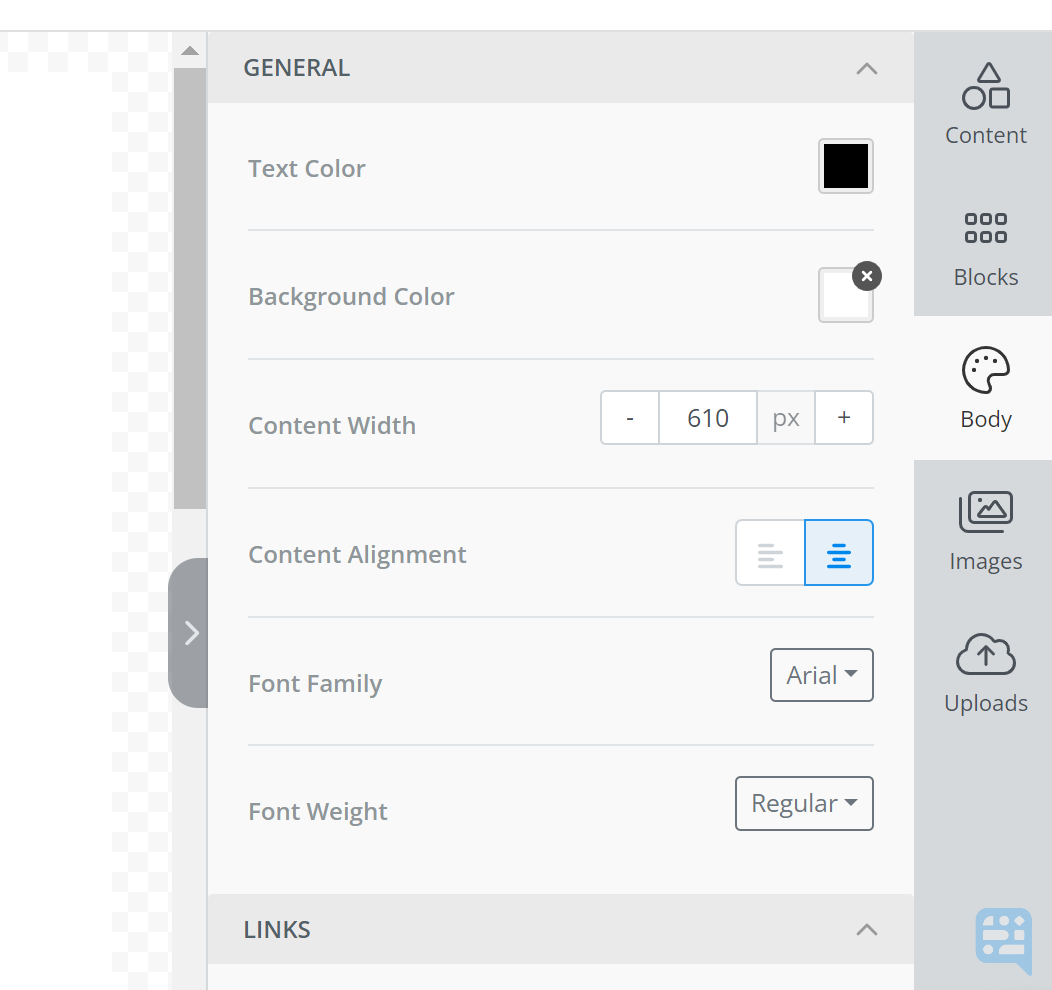Switch to the GENERAL settings section

(x=296, y=67)
